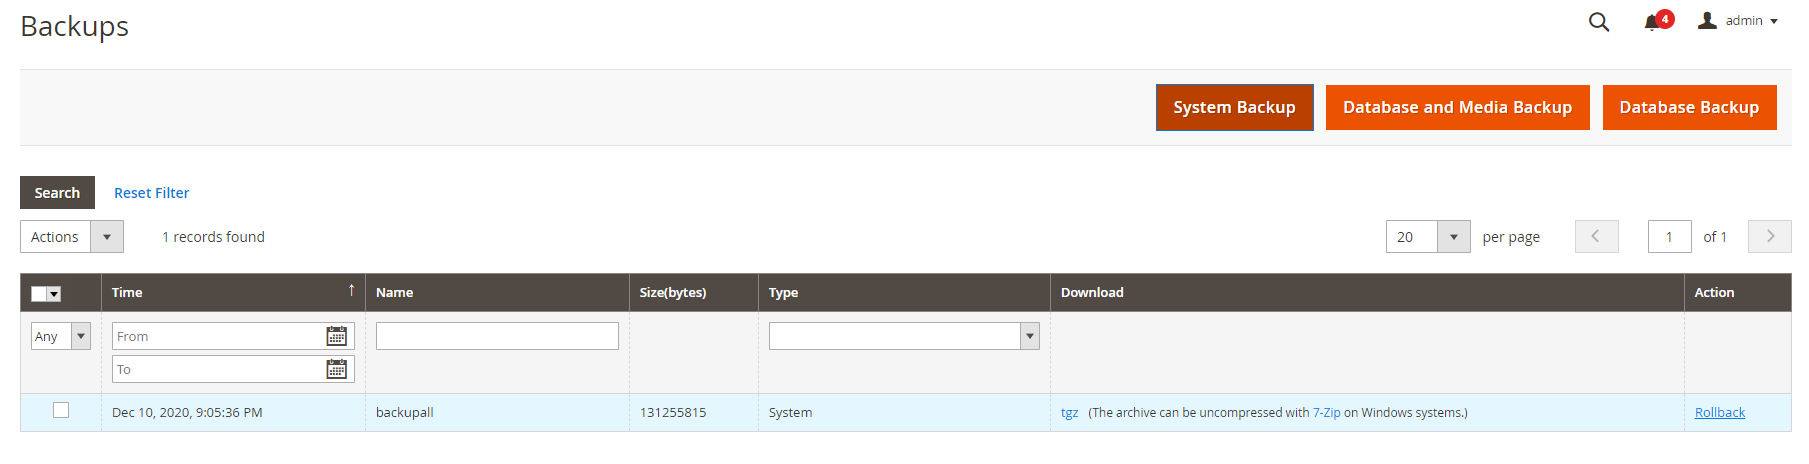Go to previous page arrow
The width and height of the screenshot is (1809, 464).
pos(1596,237)
